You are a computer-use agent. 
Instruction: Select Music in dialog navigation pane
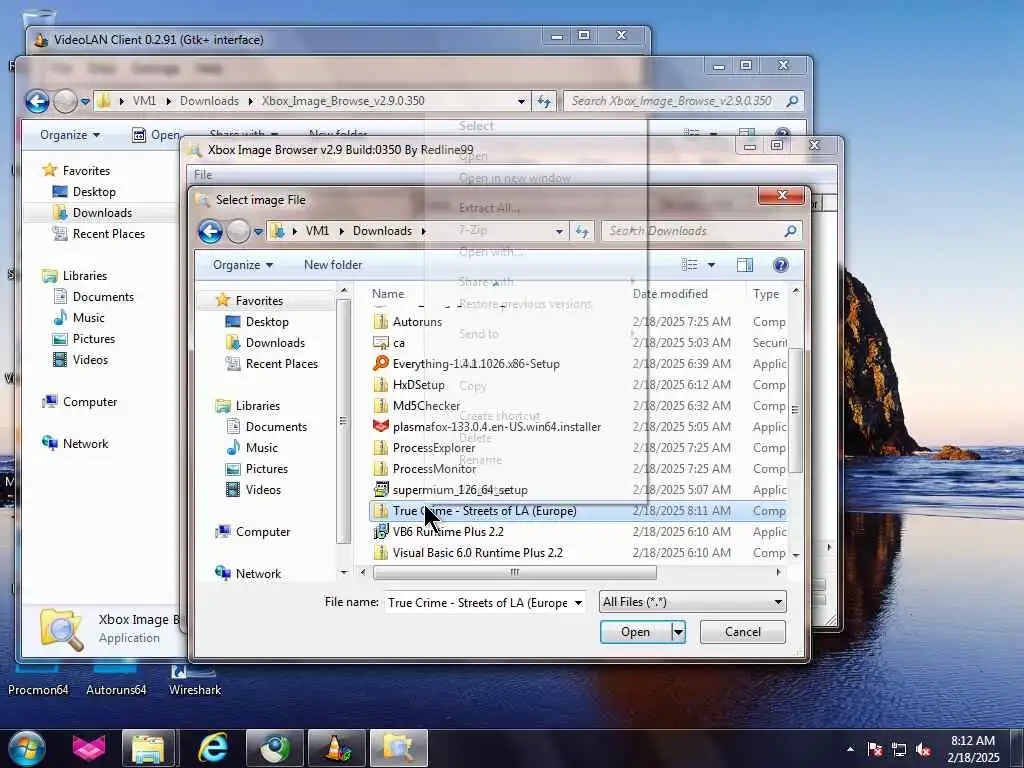click(261, 447)
